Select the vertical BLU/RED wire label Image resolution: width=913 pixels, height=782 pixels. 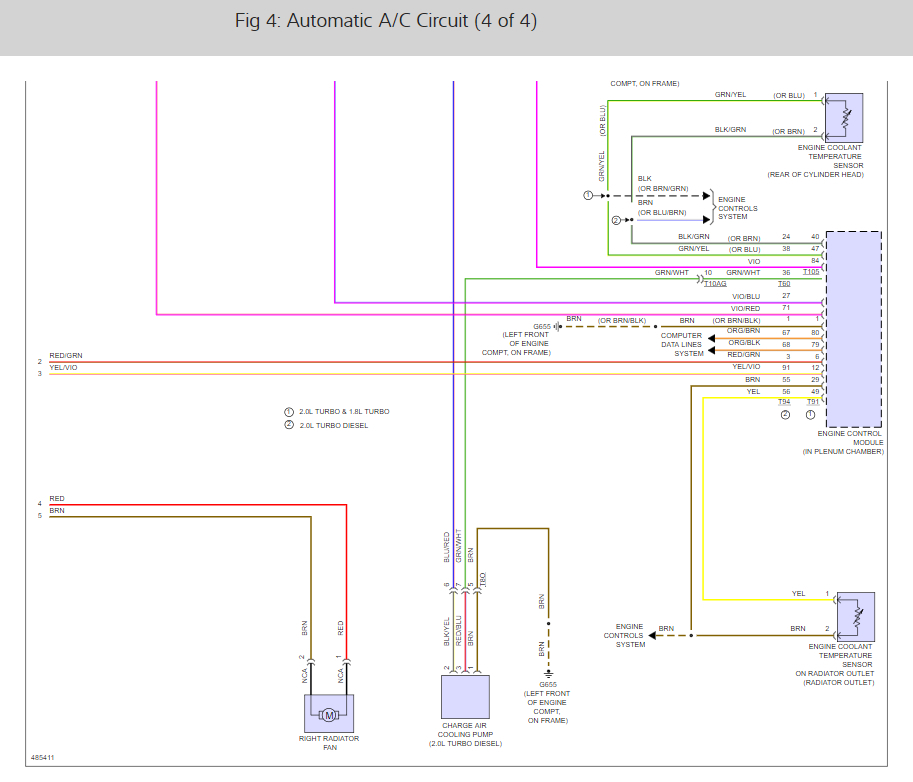[x=447, y=547]
